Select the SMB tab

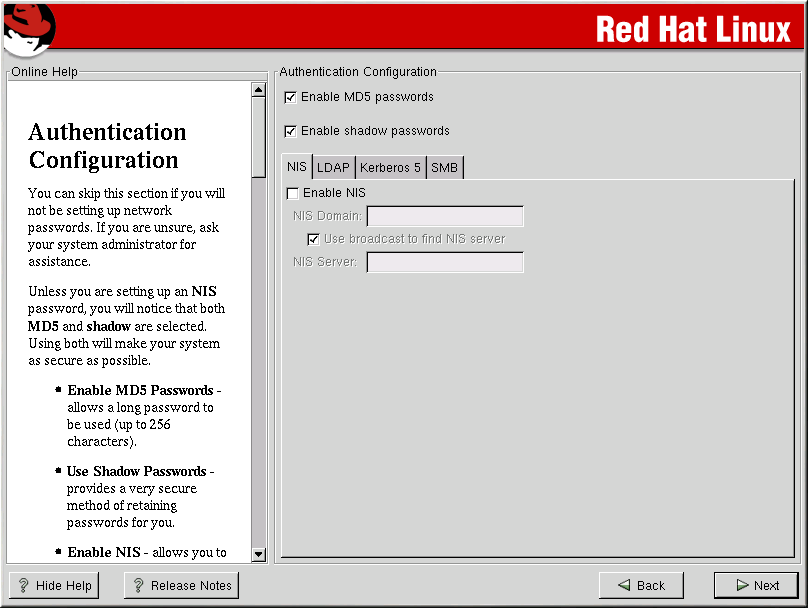click(444, 168)
